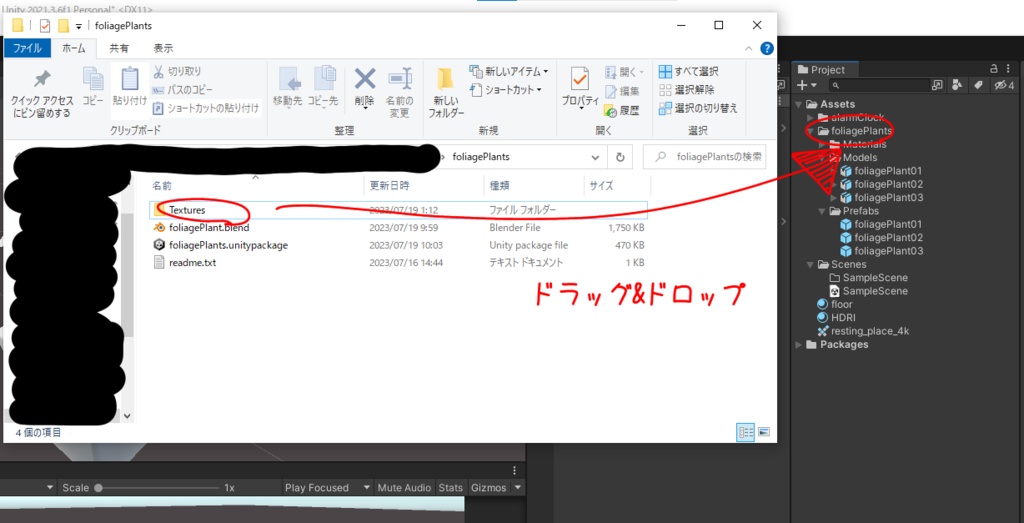Image resolution: width=1024 pixels, height=523 pixels.
Task: Toggle hidden packages visibility eye in Unity
Action: click(1004, 85)
